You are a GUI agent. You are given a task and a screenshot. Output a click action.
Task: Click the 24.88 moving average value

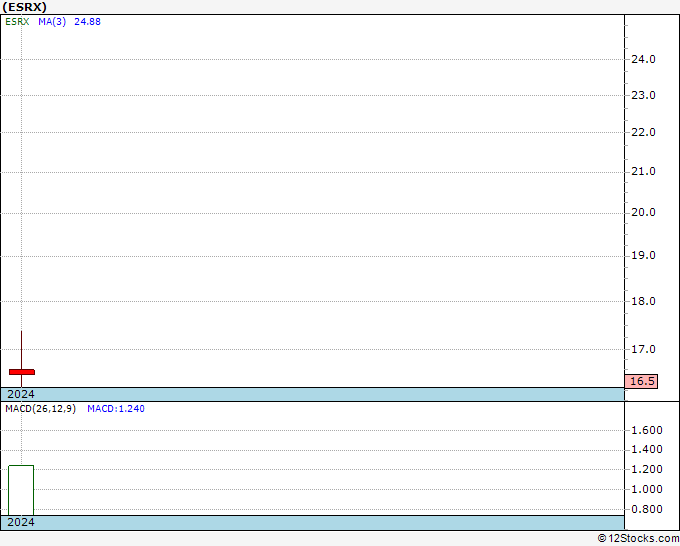pos(88,22)
